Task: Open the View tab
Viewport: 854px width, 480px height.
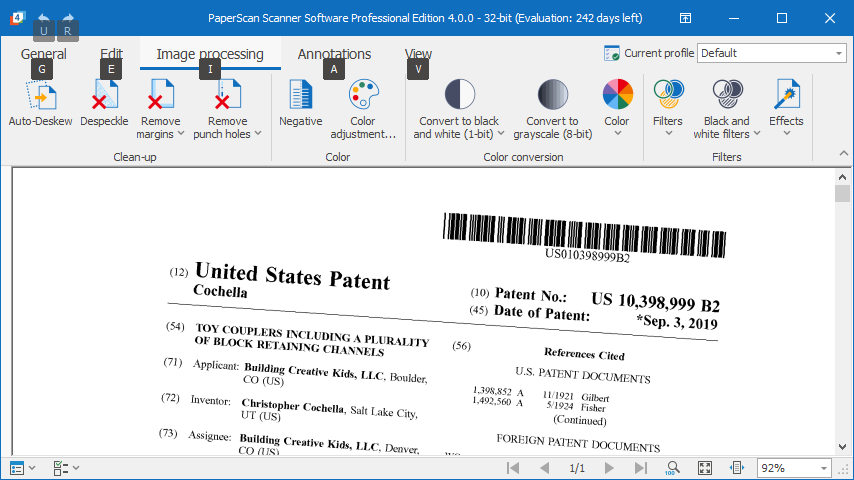Action: coord(418,54)
